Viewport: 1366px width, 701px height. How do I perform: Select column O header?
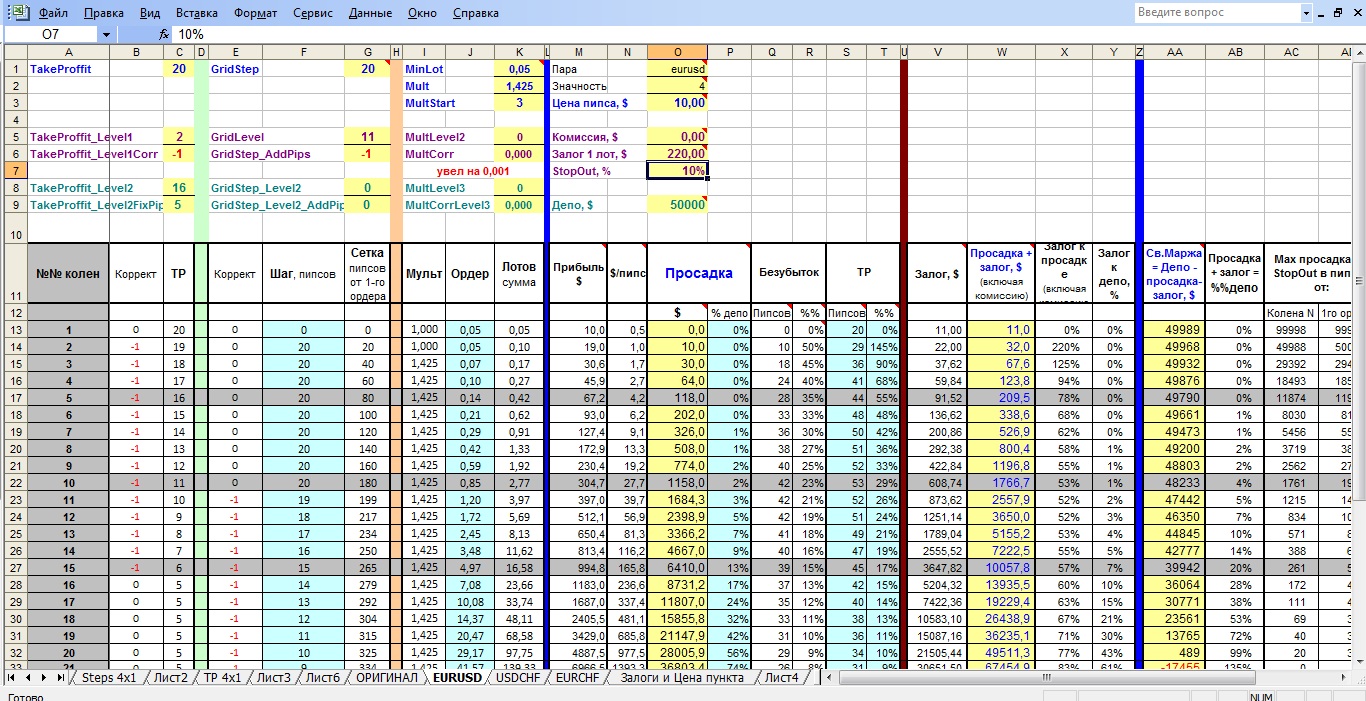coord(678,52)
